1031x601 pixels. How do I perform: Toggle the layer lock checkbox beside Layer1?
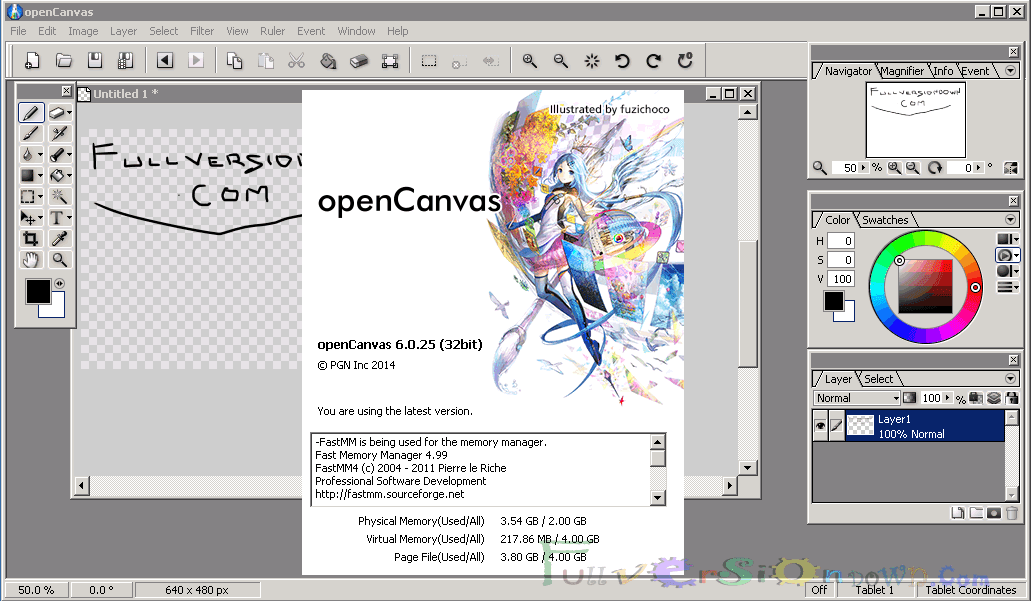(837, 425)
